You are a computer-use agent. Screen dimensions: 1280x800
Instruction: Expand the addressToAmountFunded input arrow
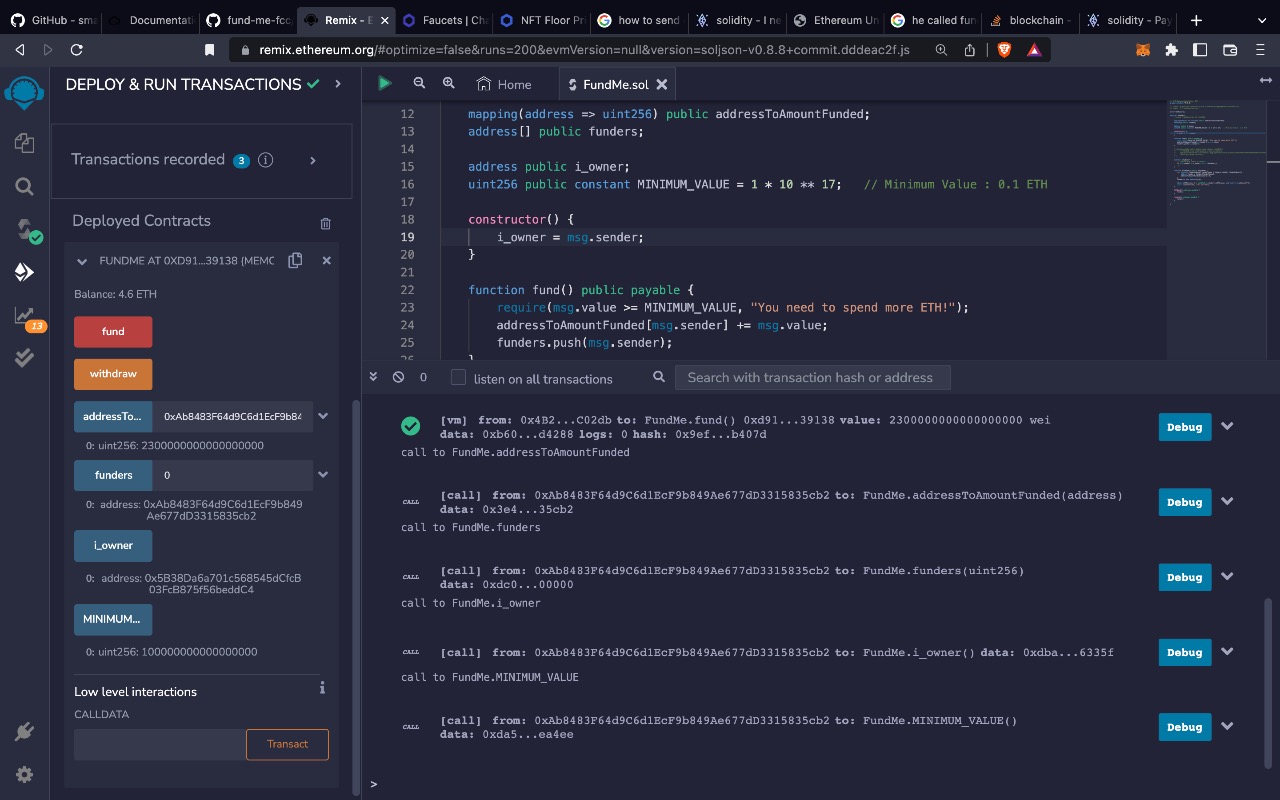point(323,416)
